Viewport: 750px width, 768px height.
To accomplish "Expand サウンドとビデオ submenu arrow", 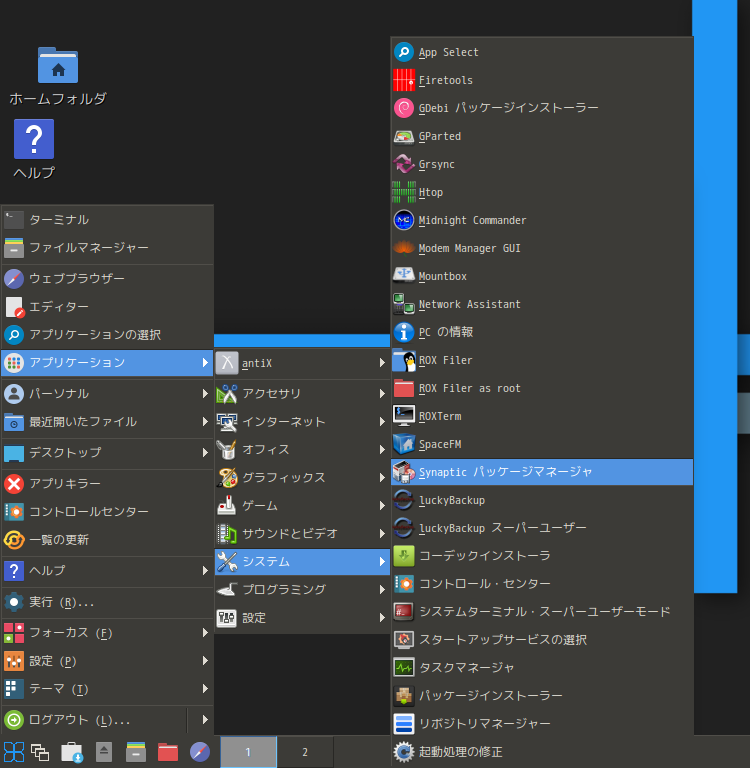I will (382, 533).
